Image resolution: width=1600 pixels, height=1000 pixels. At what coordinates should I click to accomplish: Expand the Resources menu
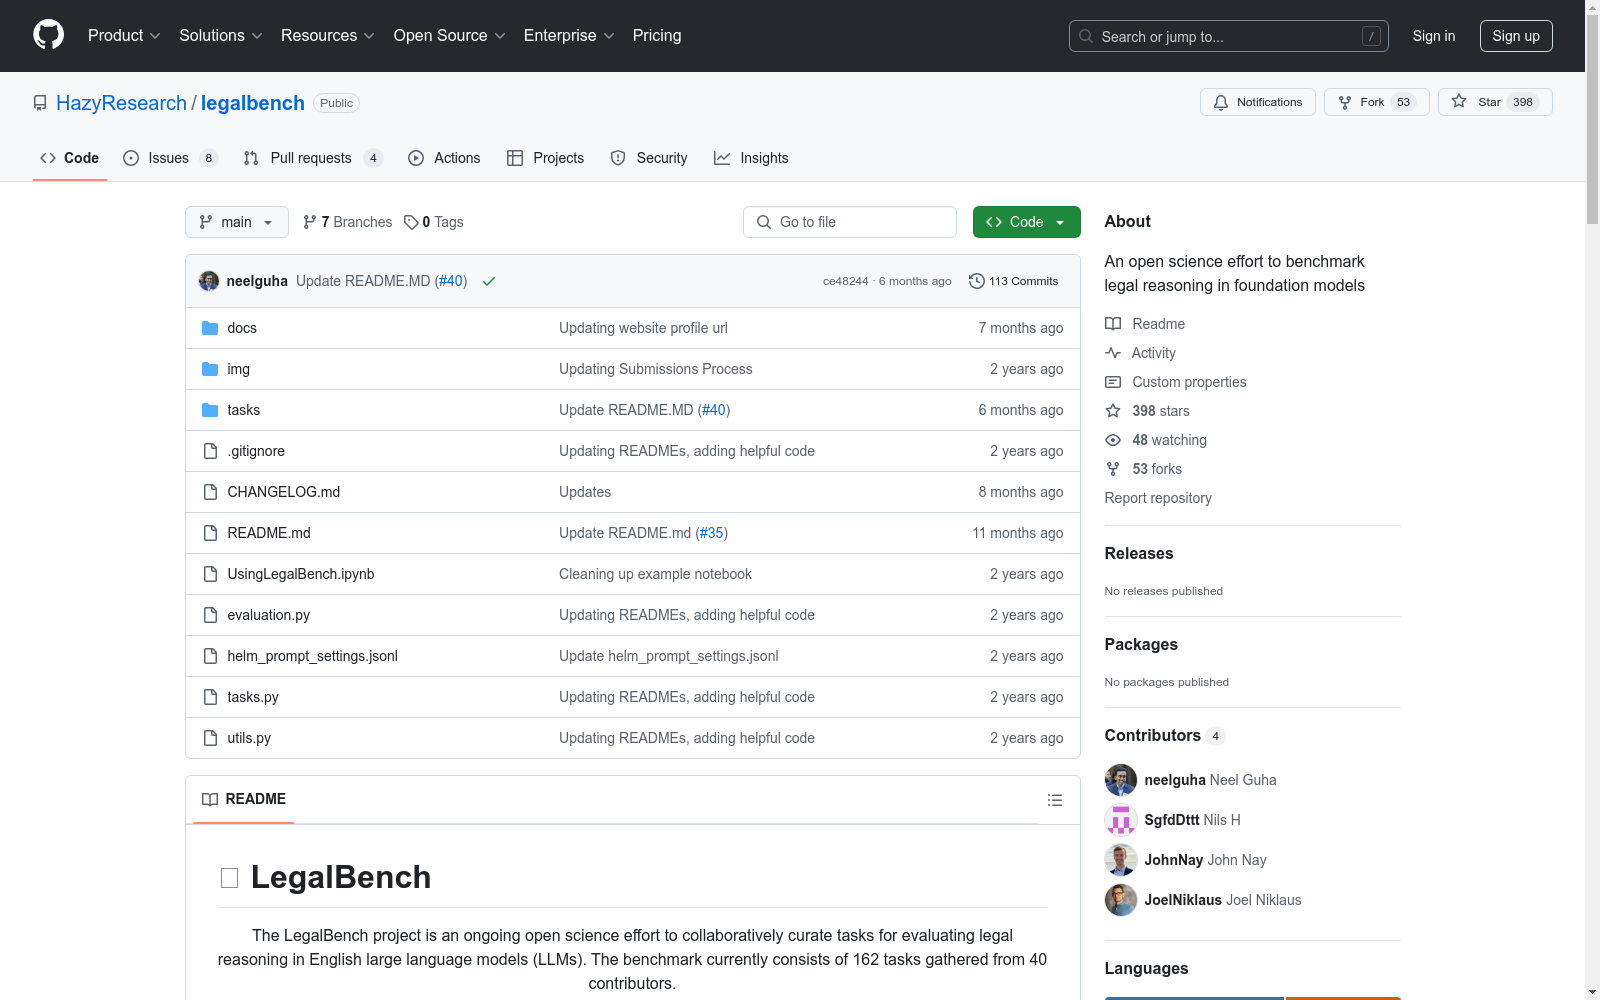[x=328, y=35]
